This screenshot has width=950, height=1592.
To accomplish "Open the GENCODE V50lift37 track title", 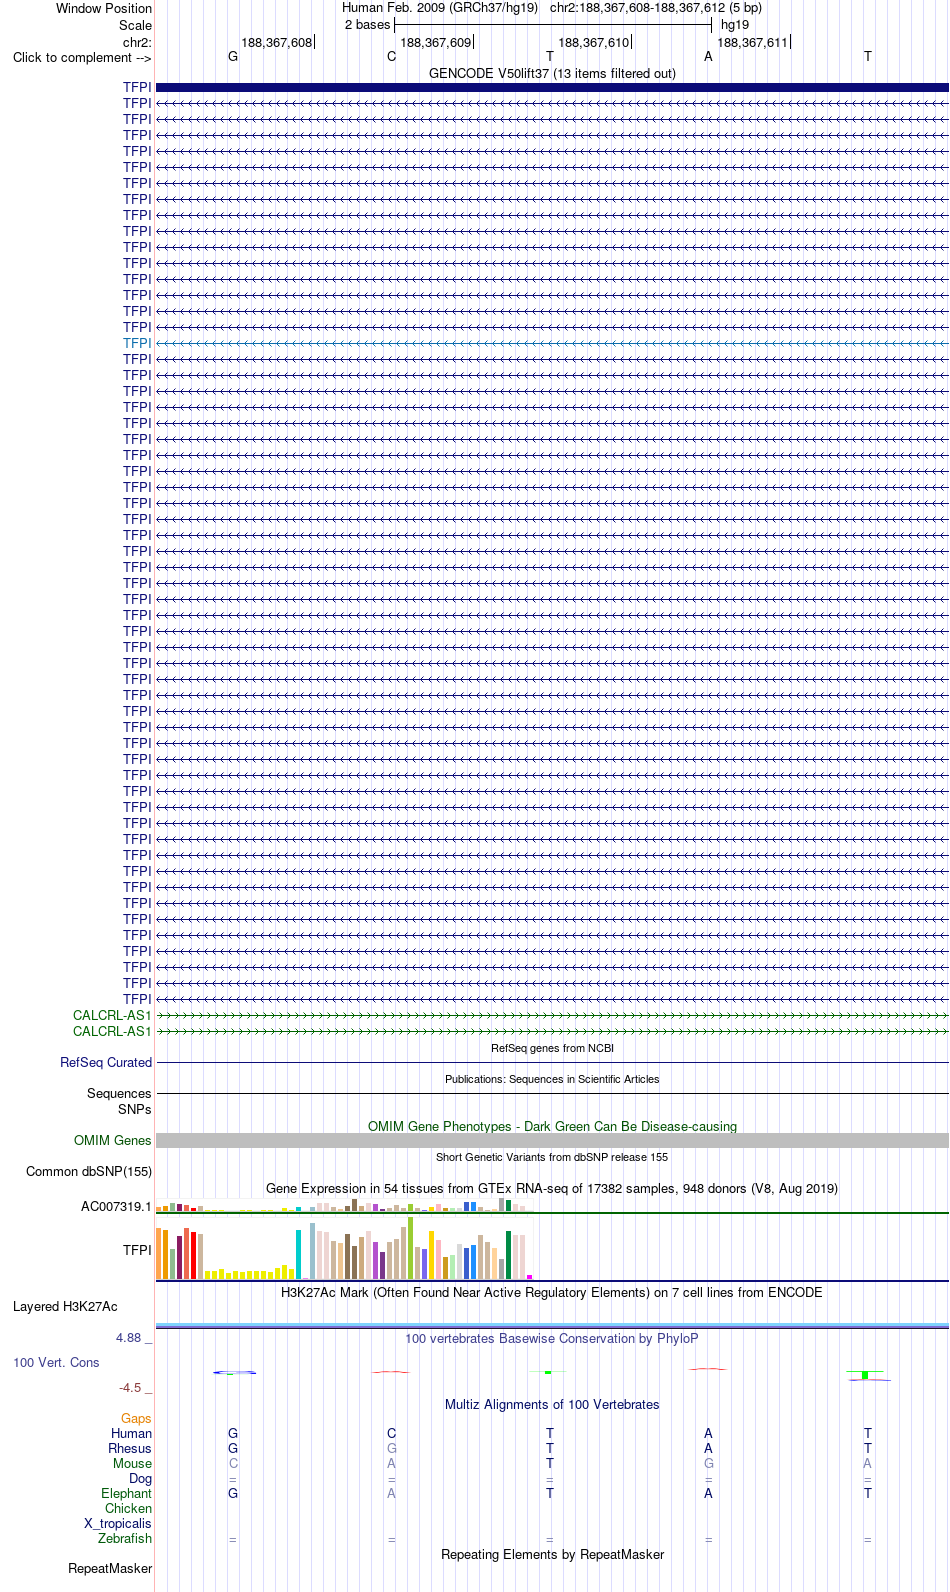I will [552, 73].
